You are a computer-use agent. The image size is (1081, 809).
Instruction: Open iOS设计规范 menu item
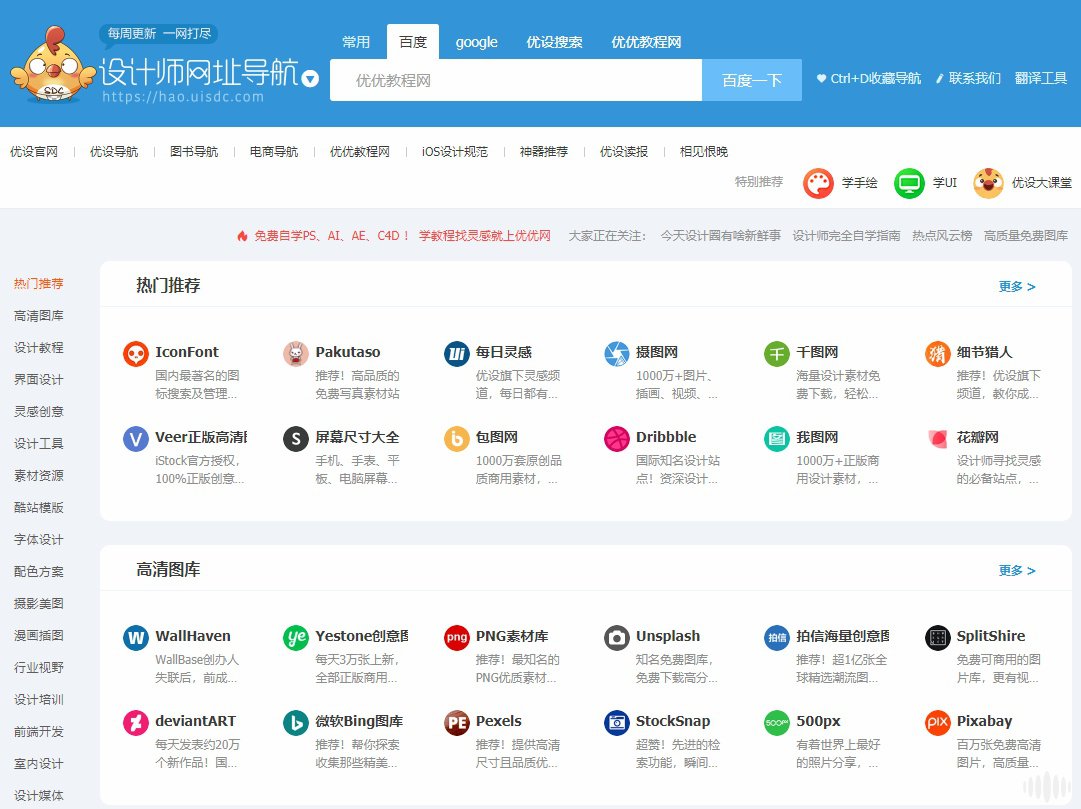454,152
